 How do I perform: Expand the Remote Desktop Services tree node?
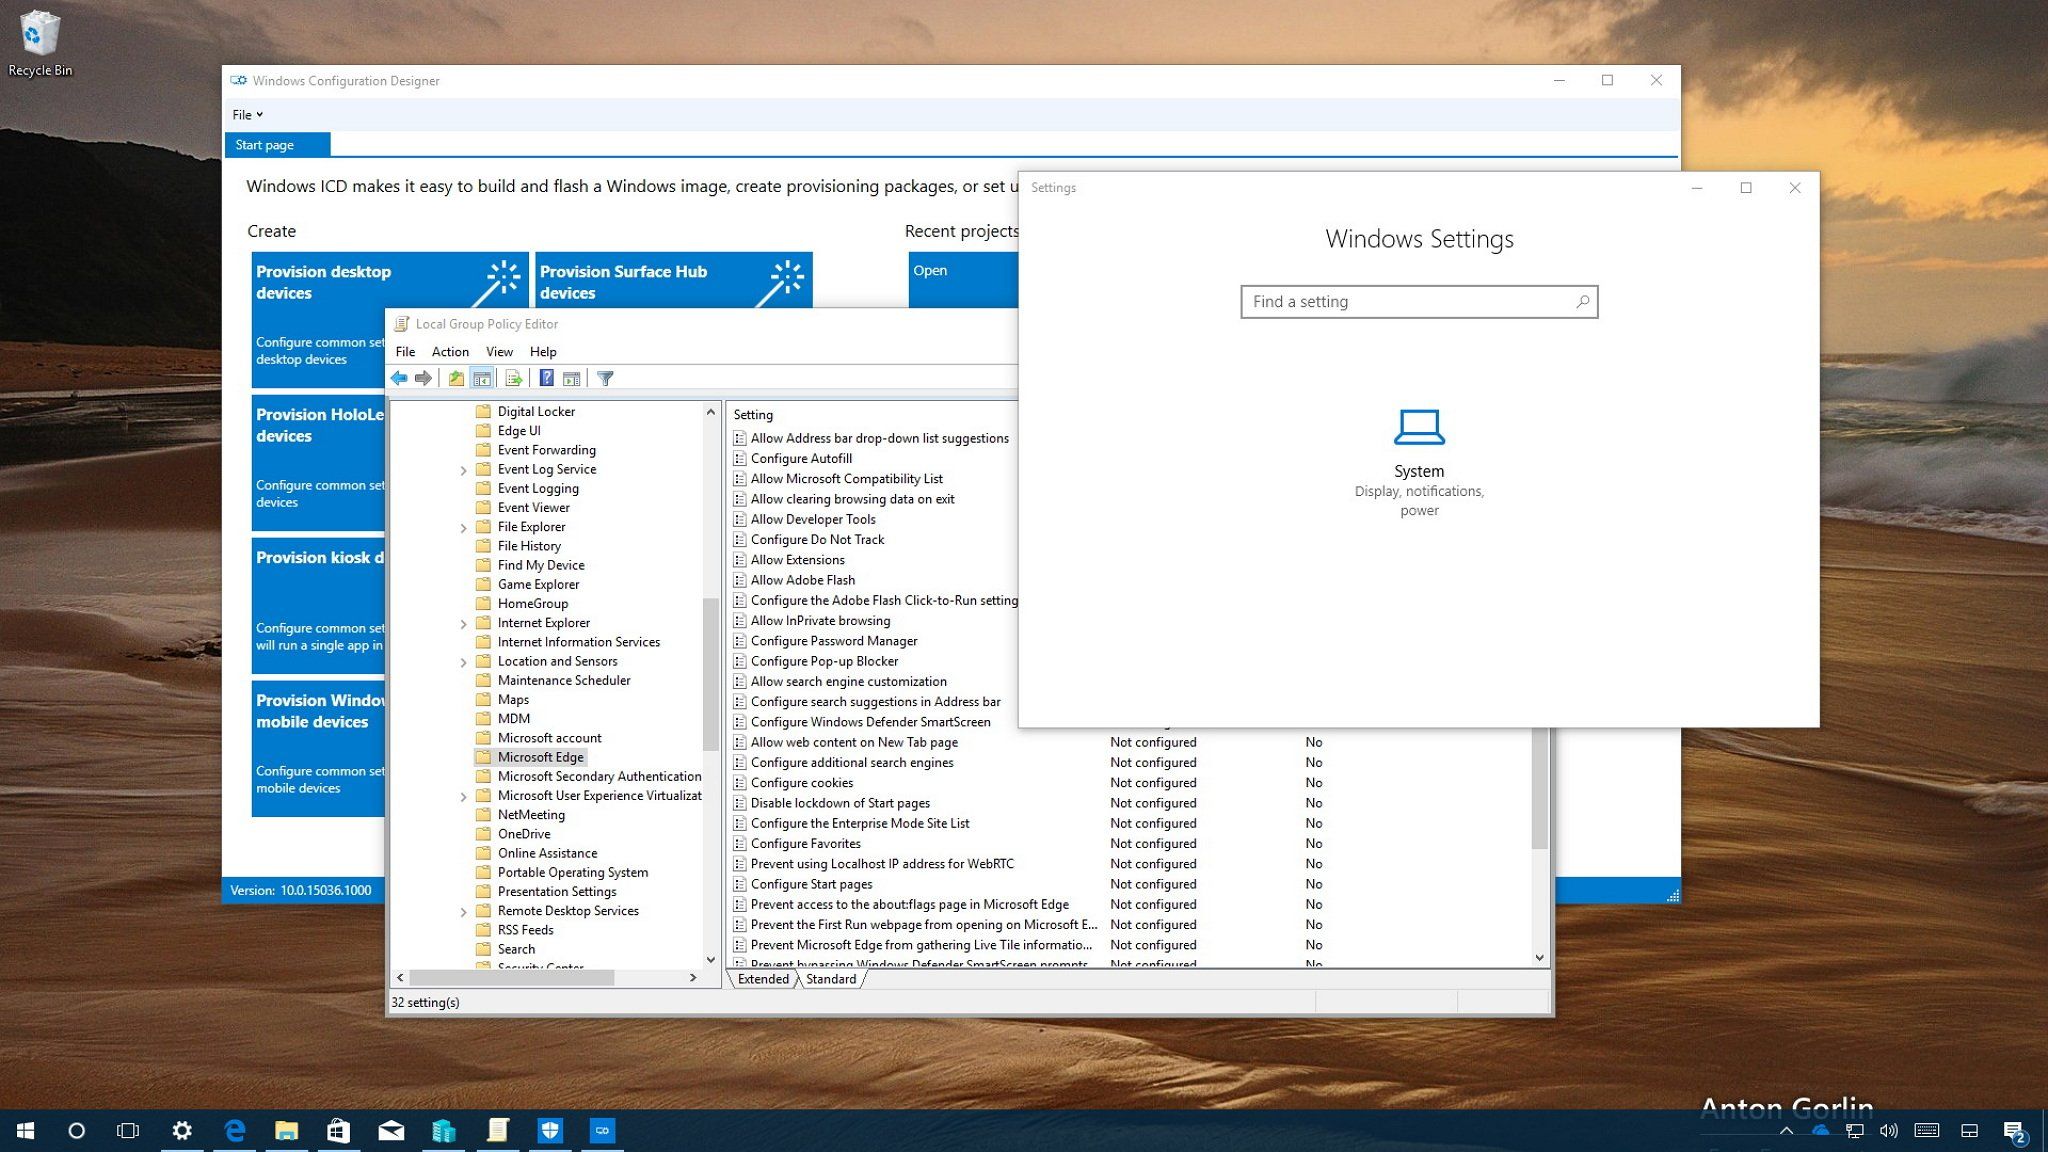click(463, 911)
